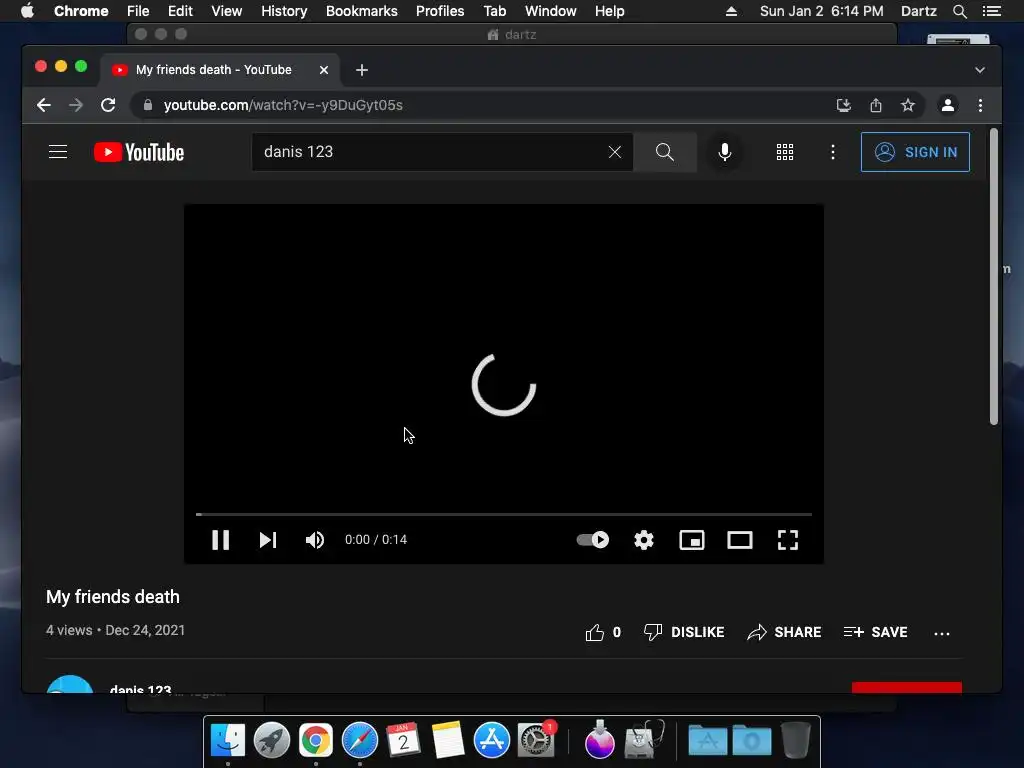
Task: Click the address bar URL
Action: point(283,105)
